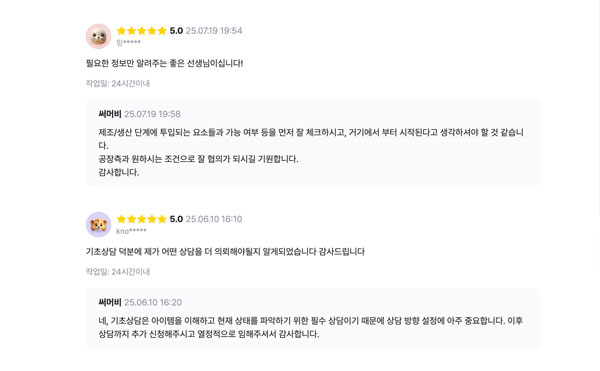The height and width of the screenshot is (371, 600).
Task: Select the 5.0 score beside 25.07.19 19:54
Action: pos(176,31)
